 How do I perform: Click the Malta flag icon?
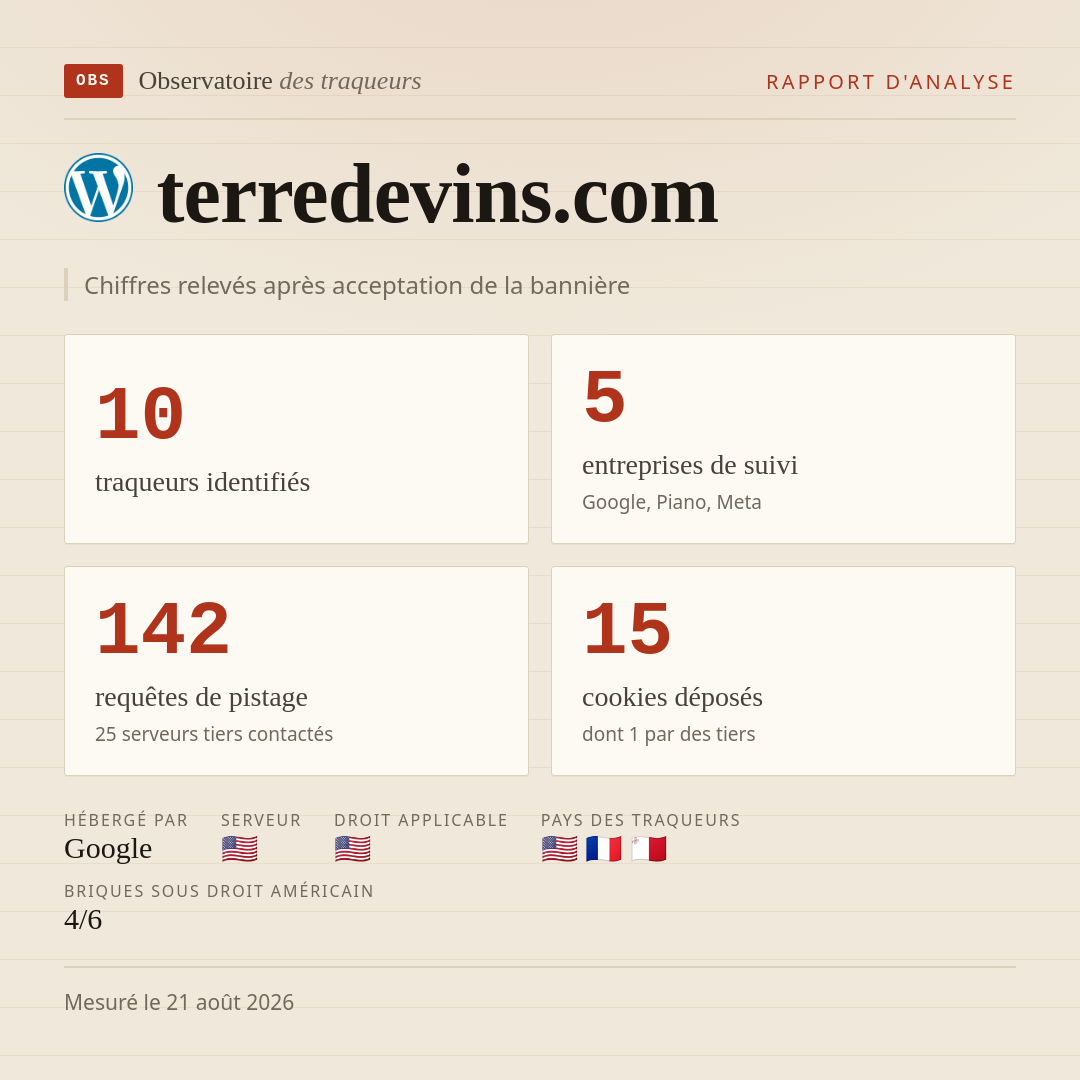pos(649,849)
